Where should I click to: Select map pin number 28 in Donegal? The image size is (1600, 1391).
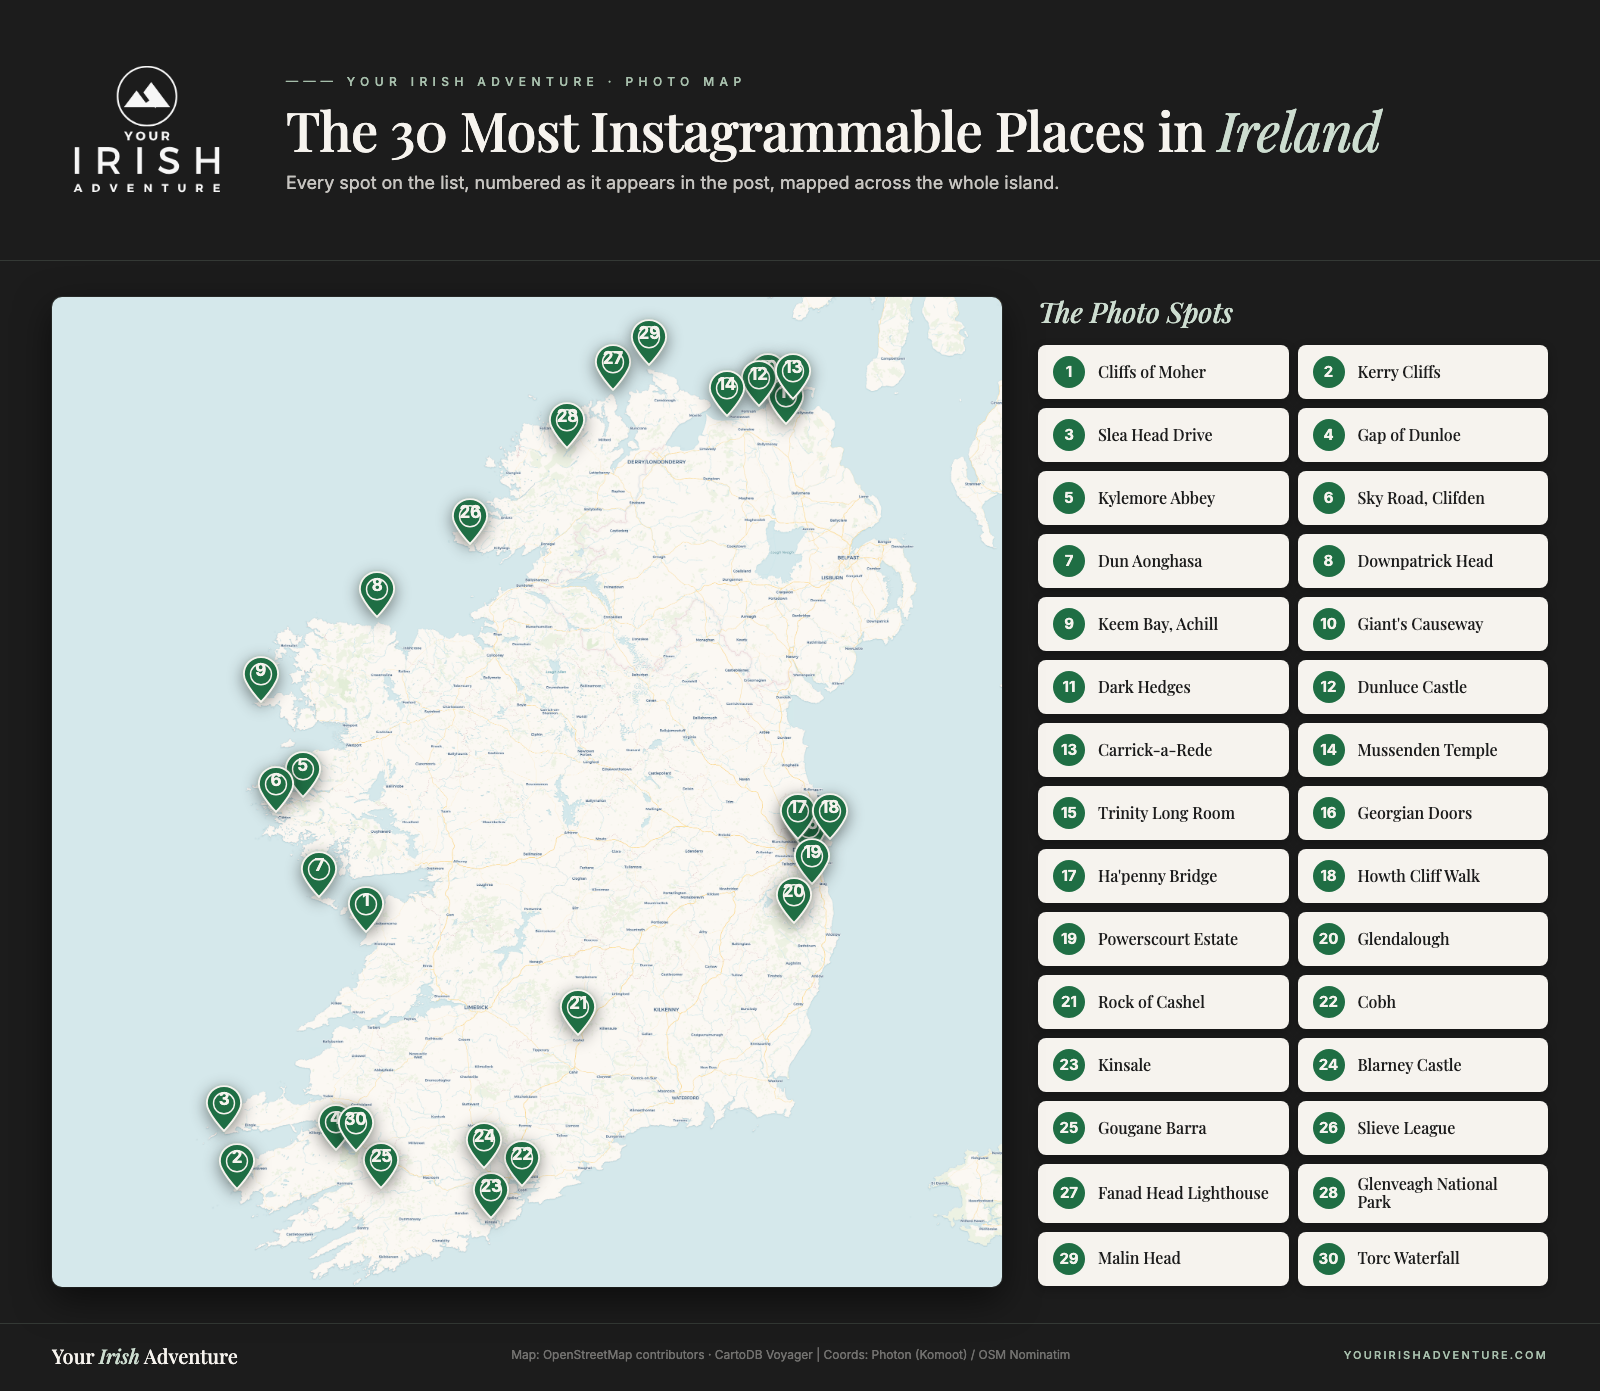(x=567, y=423)
